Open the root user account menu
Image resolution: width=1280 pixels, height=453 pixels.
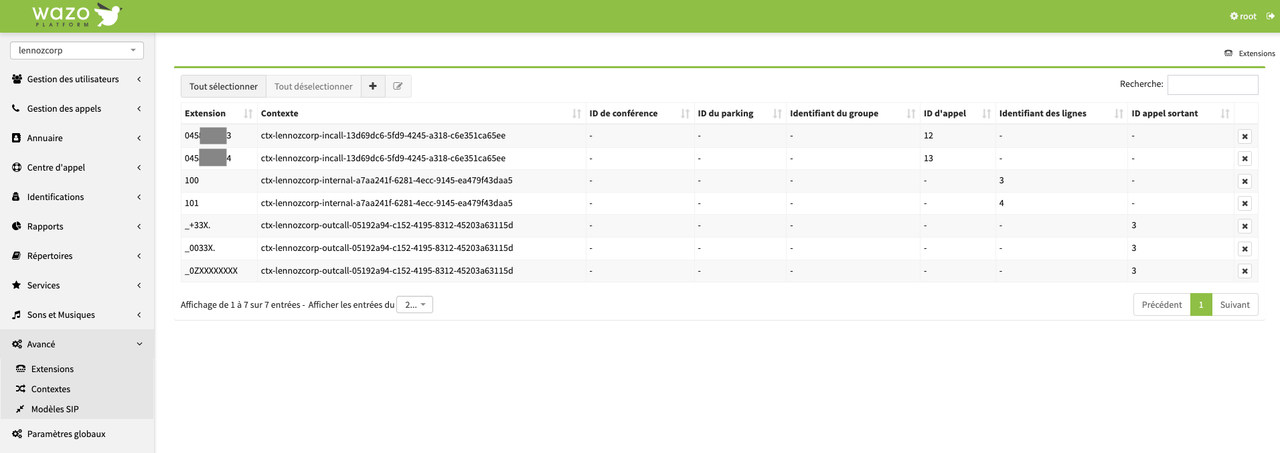click(x=1243, y=16)
